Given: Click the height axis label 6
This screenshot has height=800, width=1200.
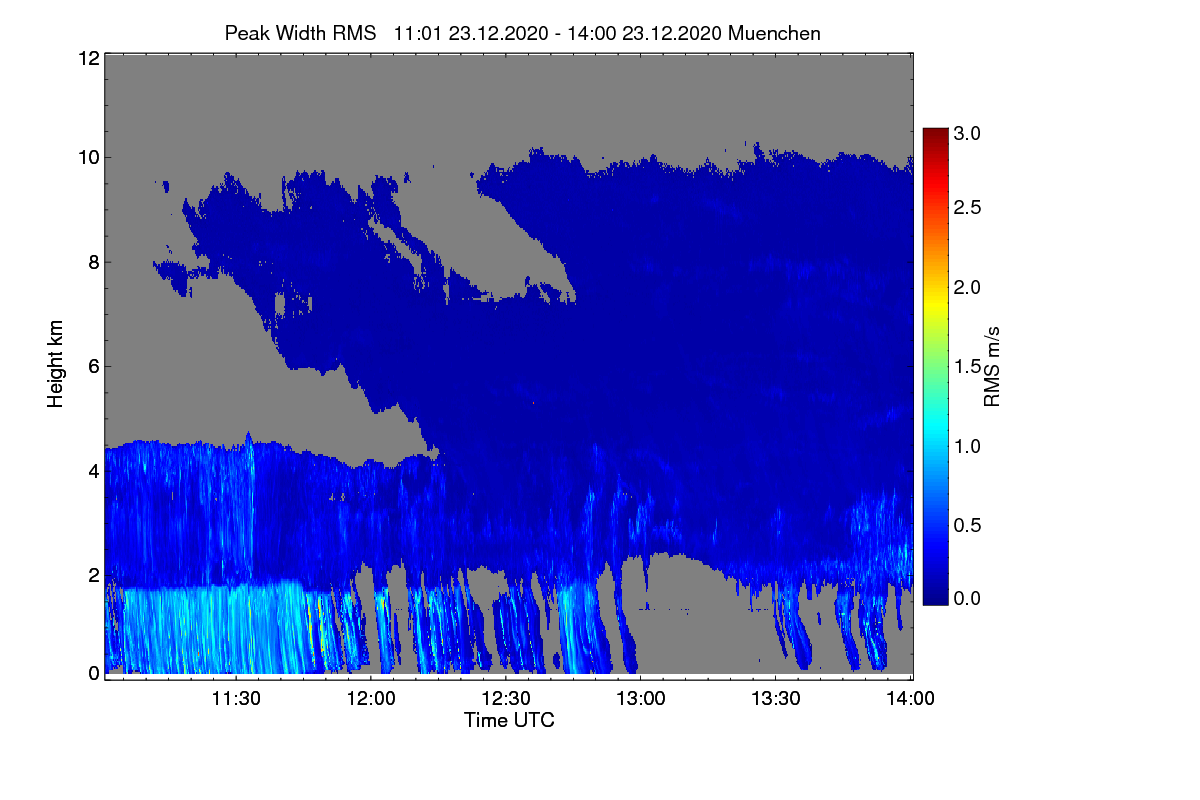Looking at the screenshot, I should [x=92, y=366].
